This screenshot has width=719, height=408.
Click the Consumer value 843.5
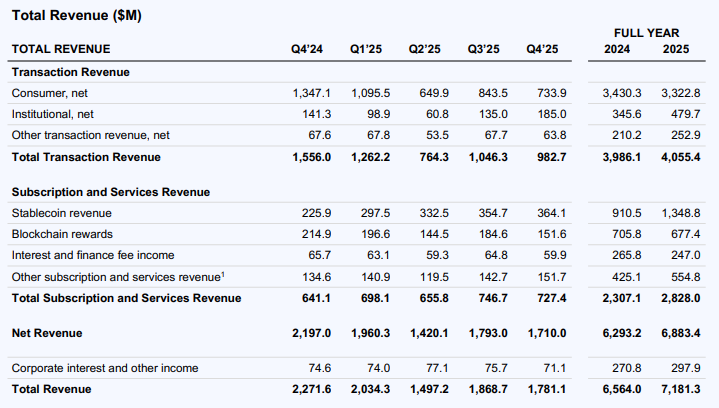pos(493,93)
